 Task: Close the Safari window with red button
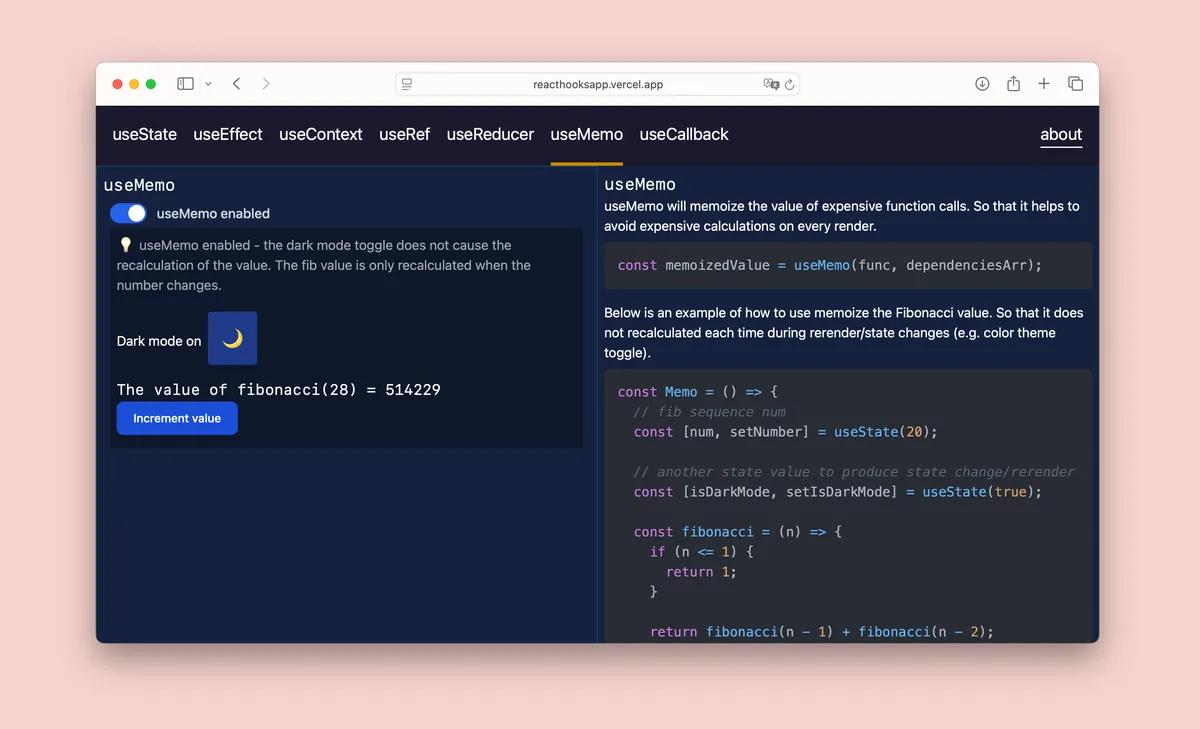(117, 84)
